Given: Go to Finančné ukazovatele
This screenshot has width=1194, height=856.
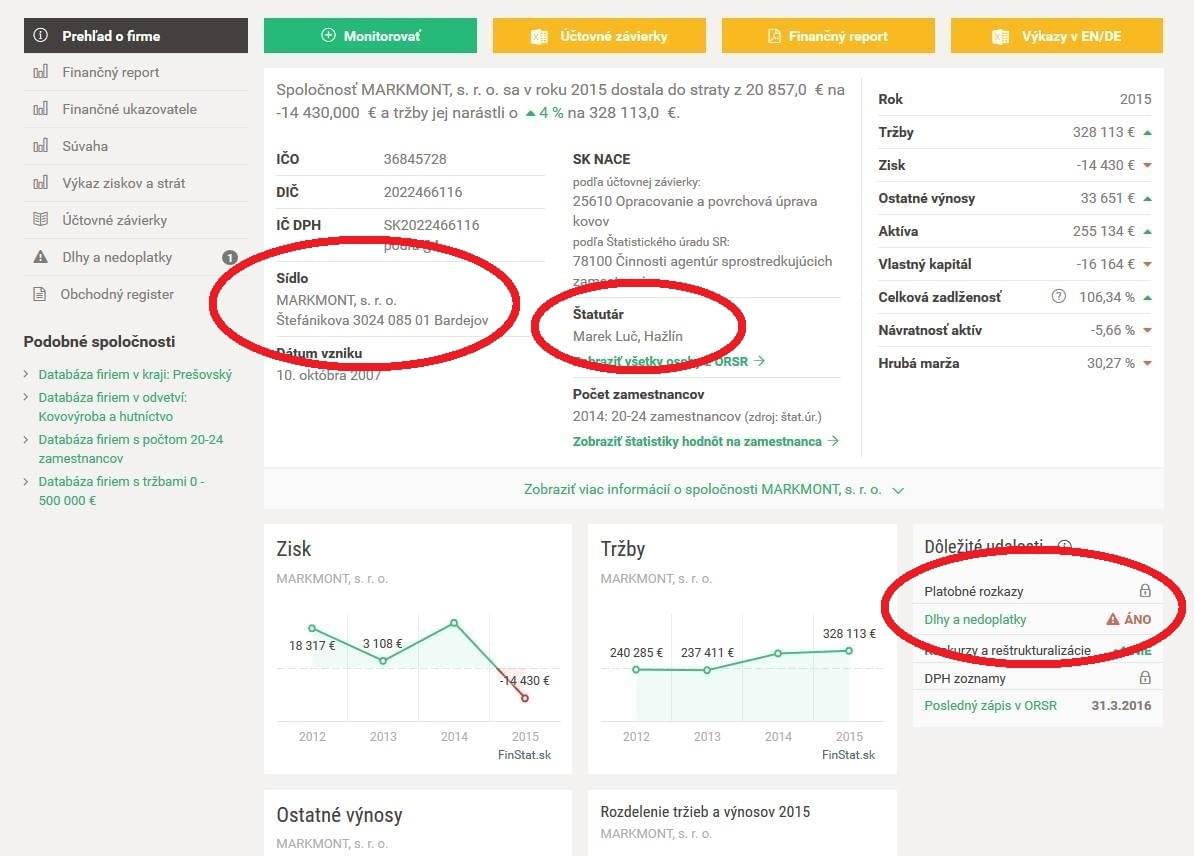Looking at the screenshot, I should [x=129, y=109].
